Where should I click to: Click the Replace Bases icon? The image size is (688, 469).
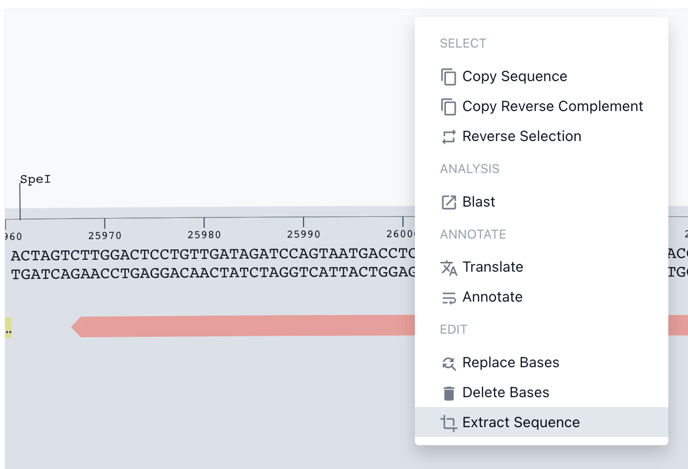(x=448, y=363)
